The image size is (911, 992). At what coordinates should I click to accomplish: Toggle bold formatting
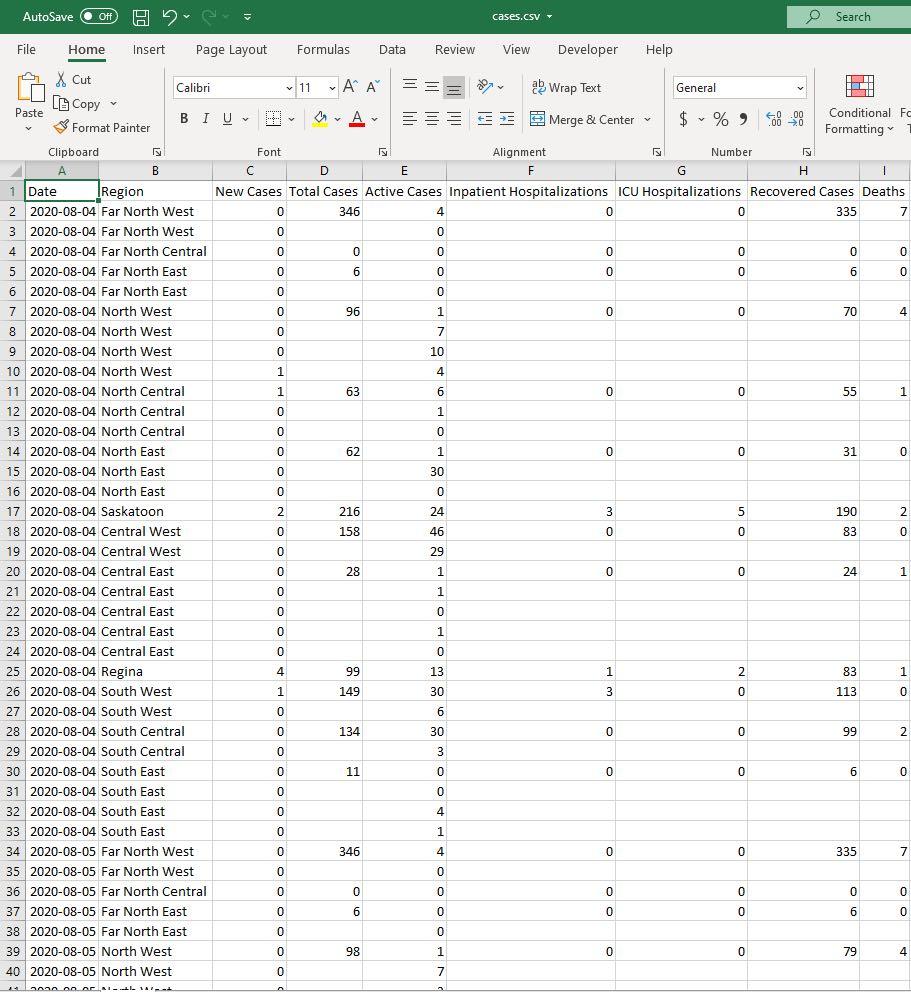coord(184,118)
